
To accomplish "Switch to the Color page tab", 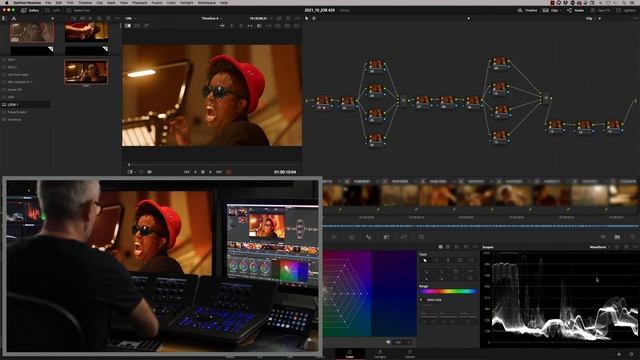I will (x=349, y=354).
